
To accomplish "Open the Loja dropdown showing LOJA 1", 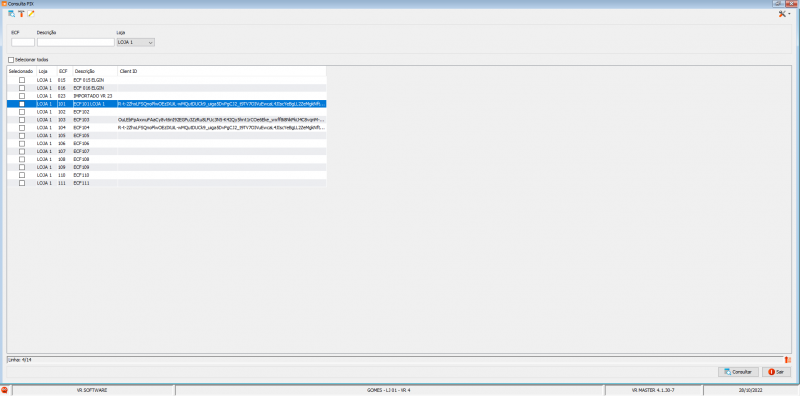I will click(135, 42).
